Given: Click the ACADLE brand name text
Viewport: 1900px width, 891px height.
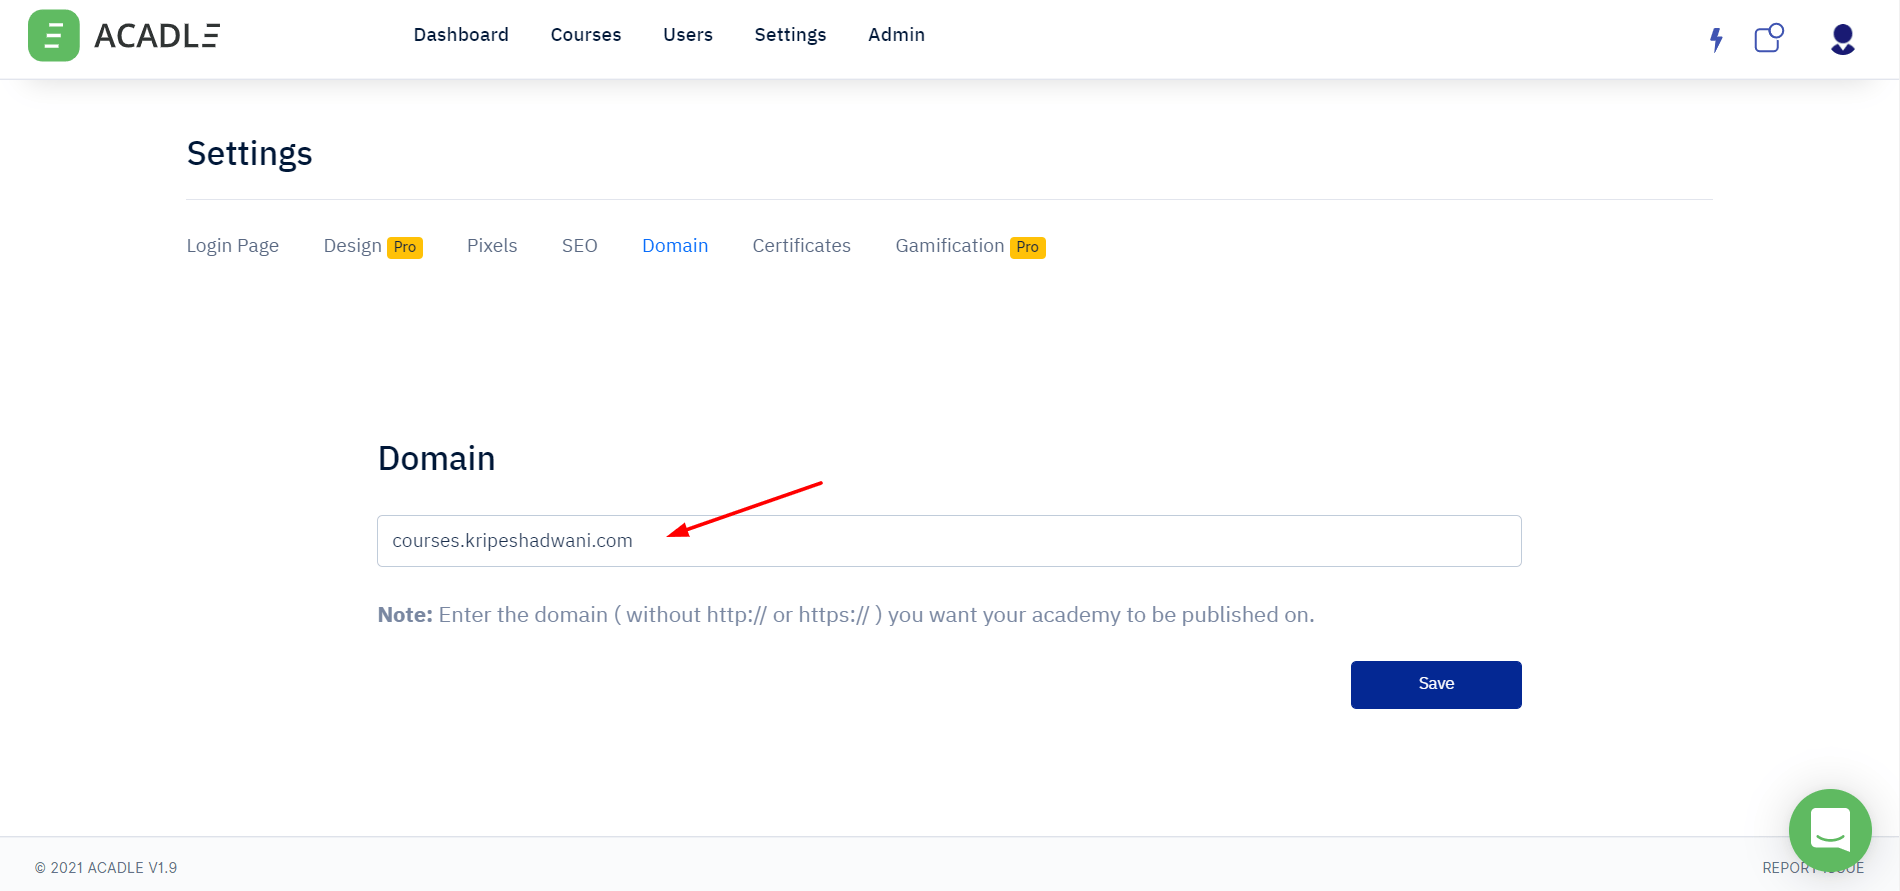Looking at the screenshot, I should click(x=157, y=36).
